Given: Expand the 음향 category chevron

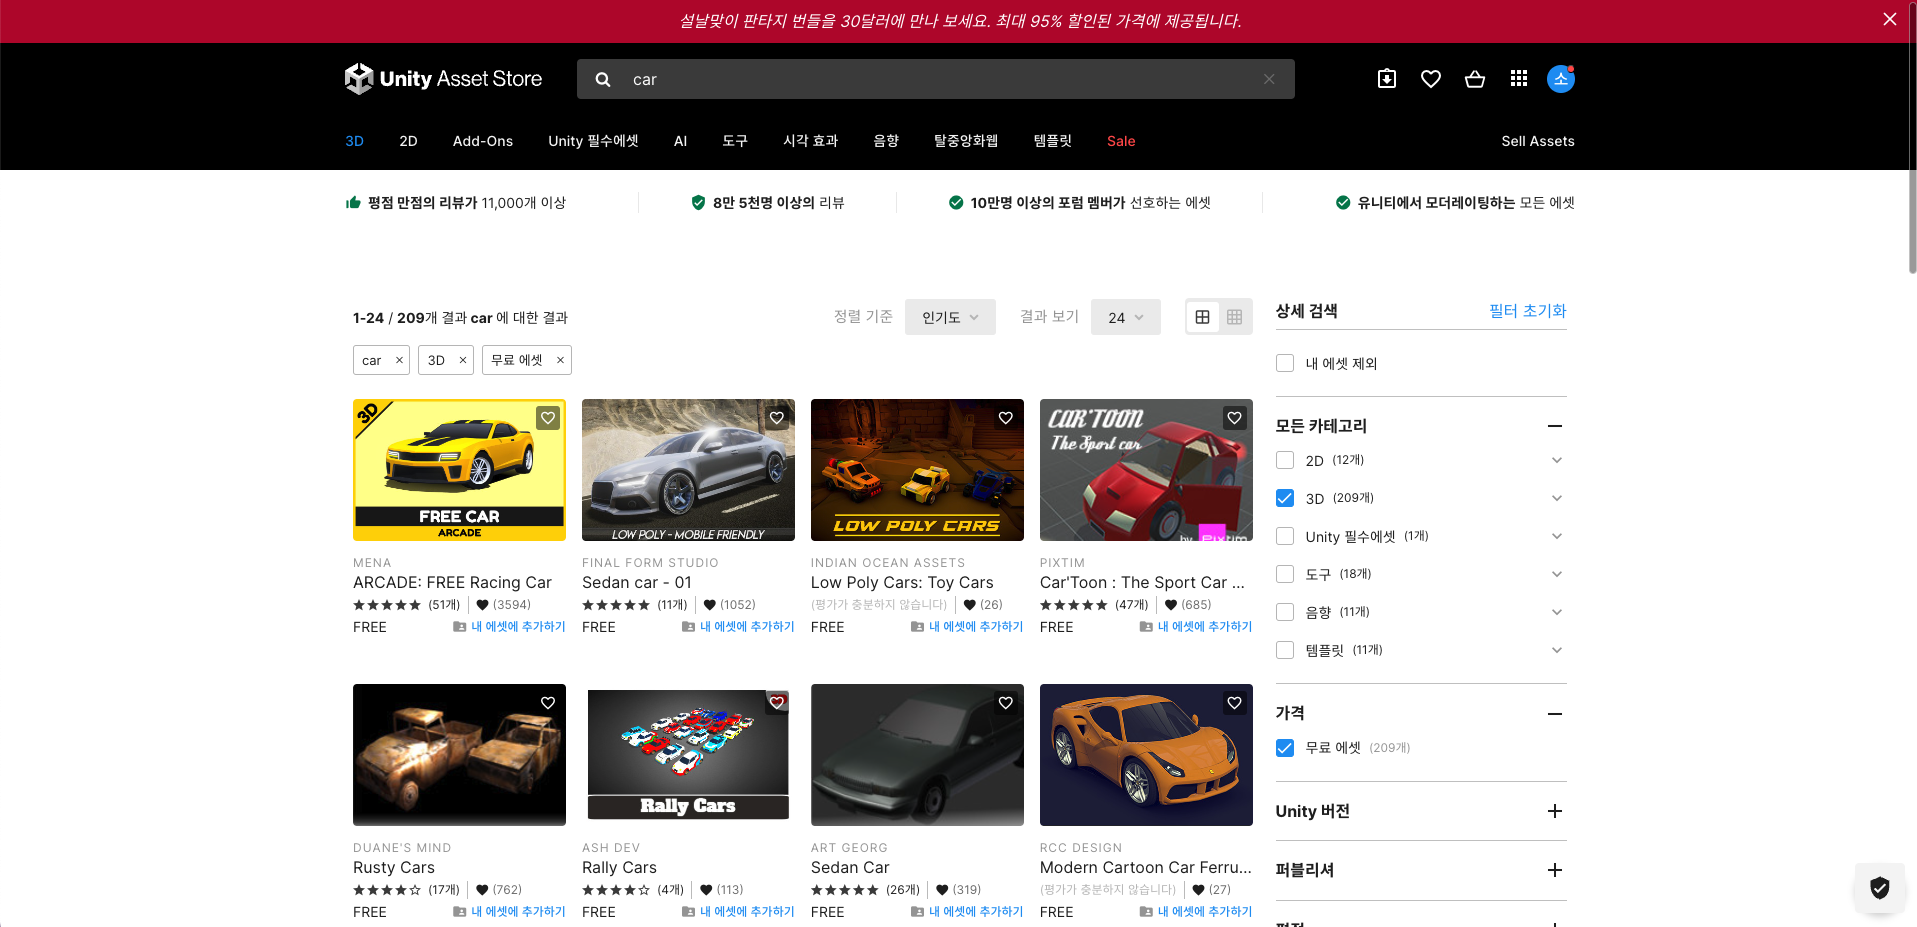Looking at the screenshot, I should [x=1557, y=612].
